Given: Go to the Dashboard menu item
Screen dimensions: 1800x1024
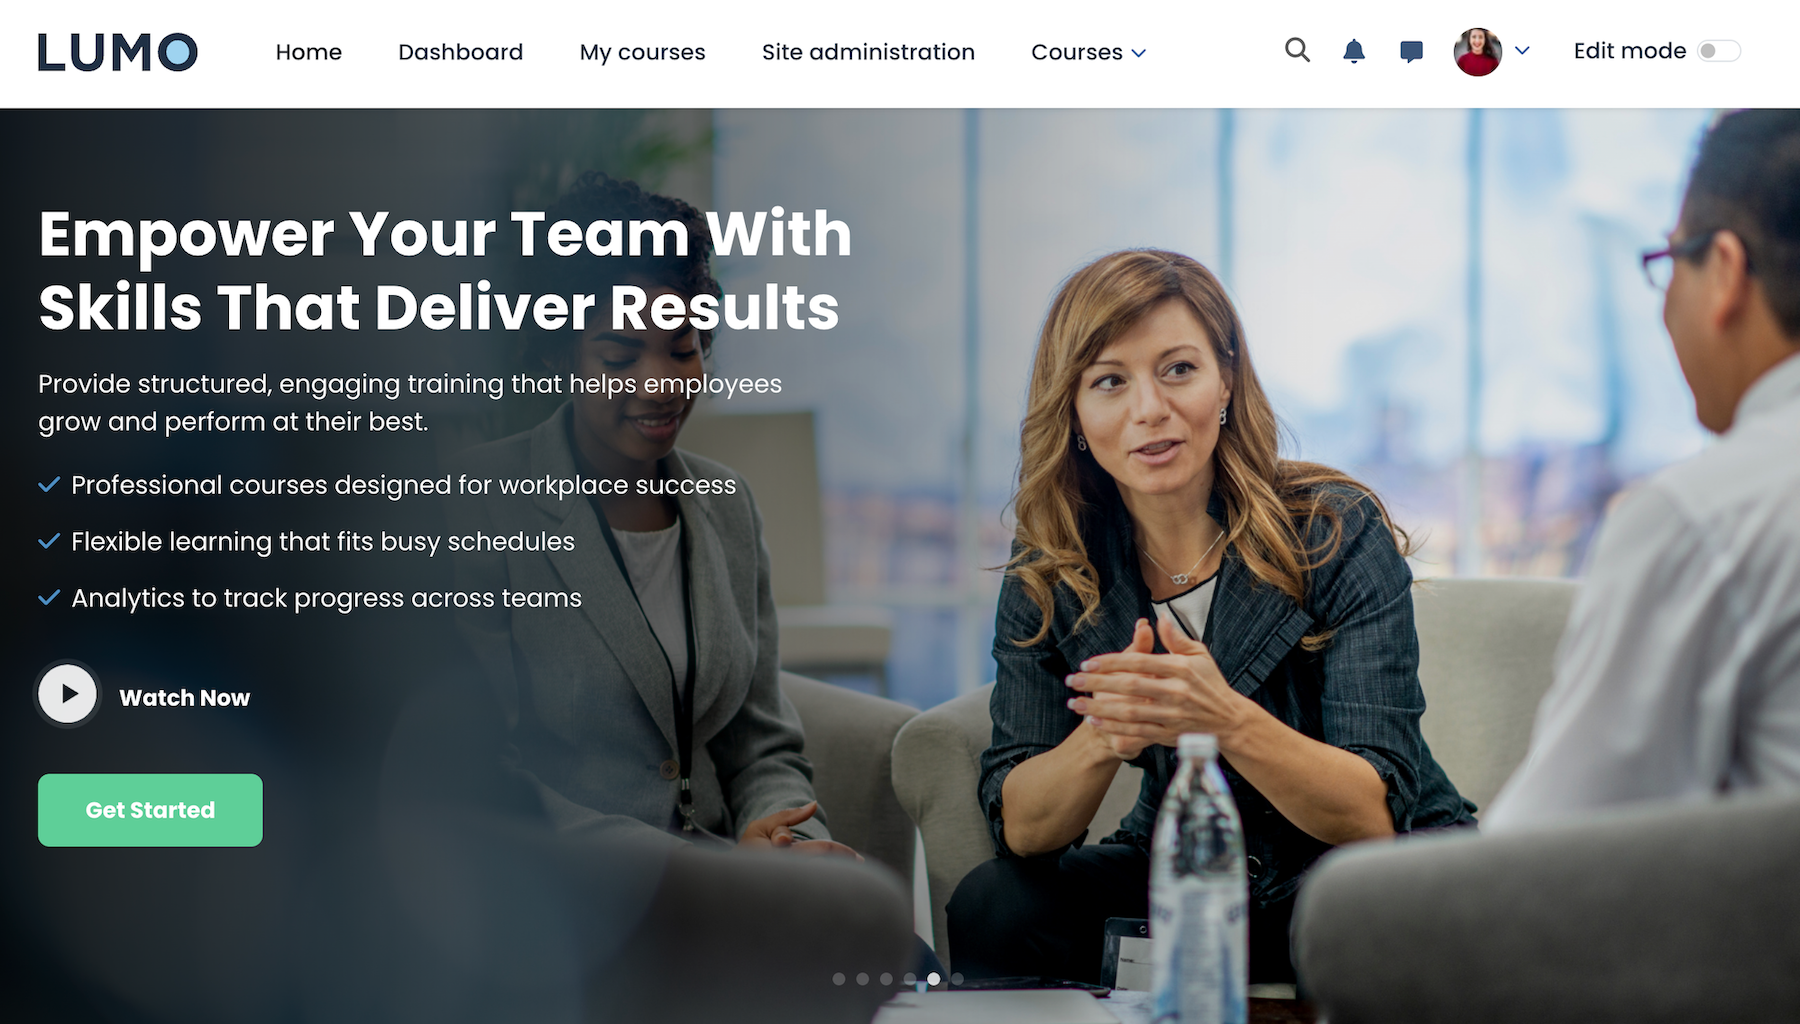Looking at the screenshot, I should point(460,52).
